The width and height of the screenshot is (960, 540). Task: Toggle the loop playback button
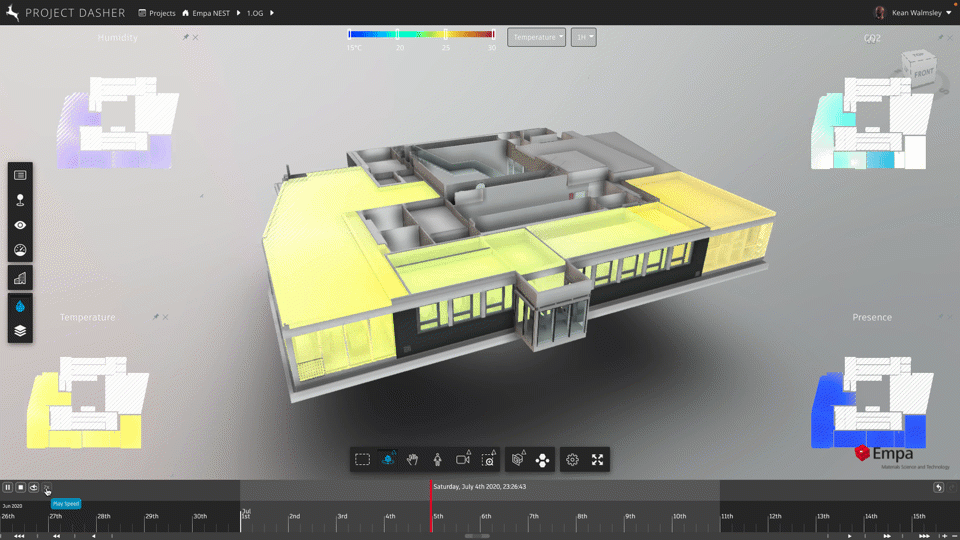click(x=33, y=487)
